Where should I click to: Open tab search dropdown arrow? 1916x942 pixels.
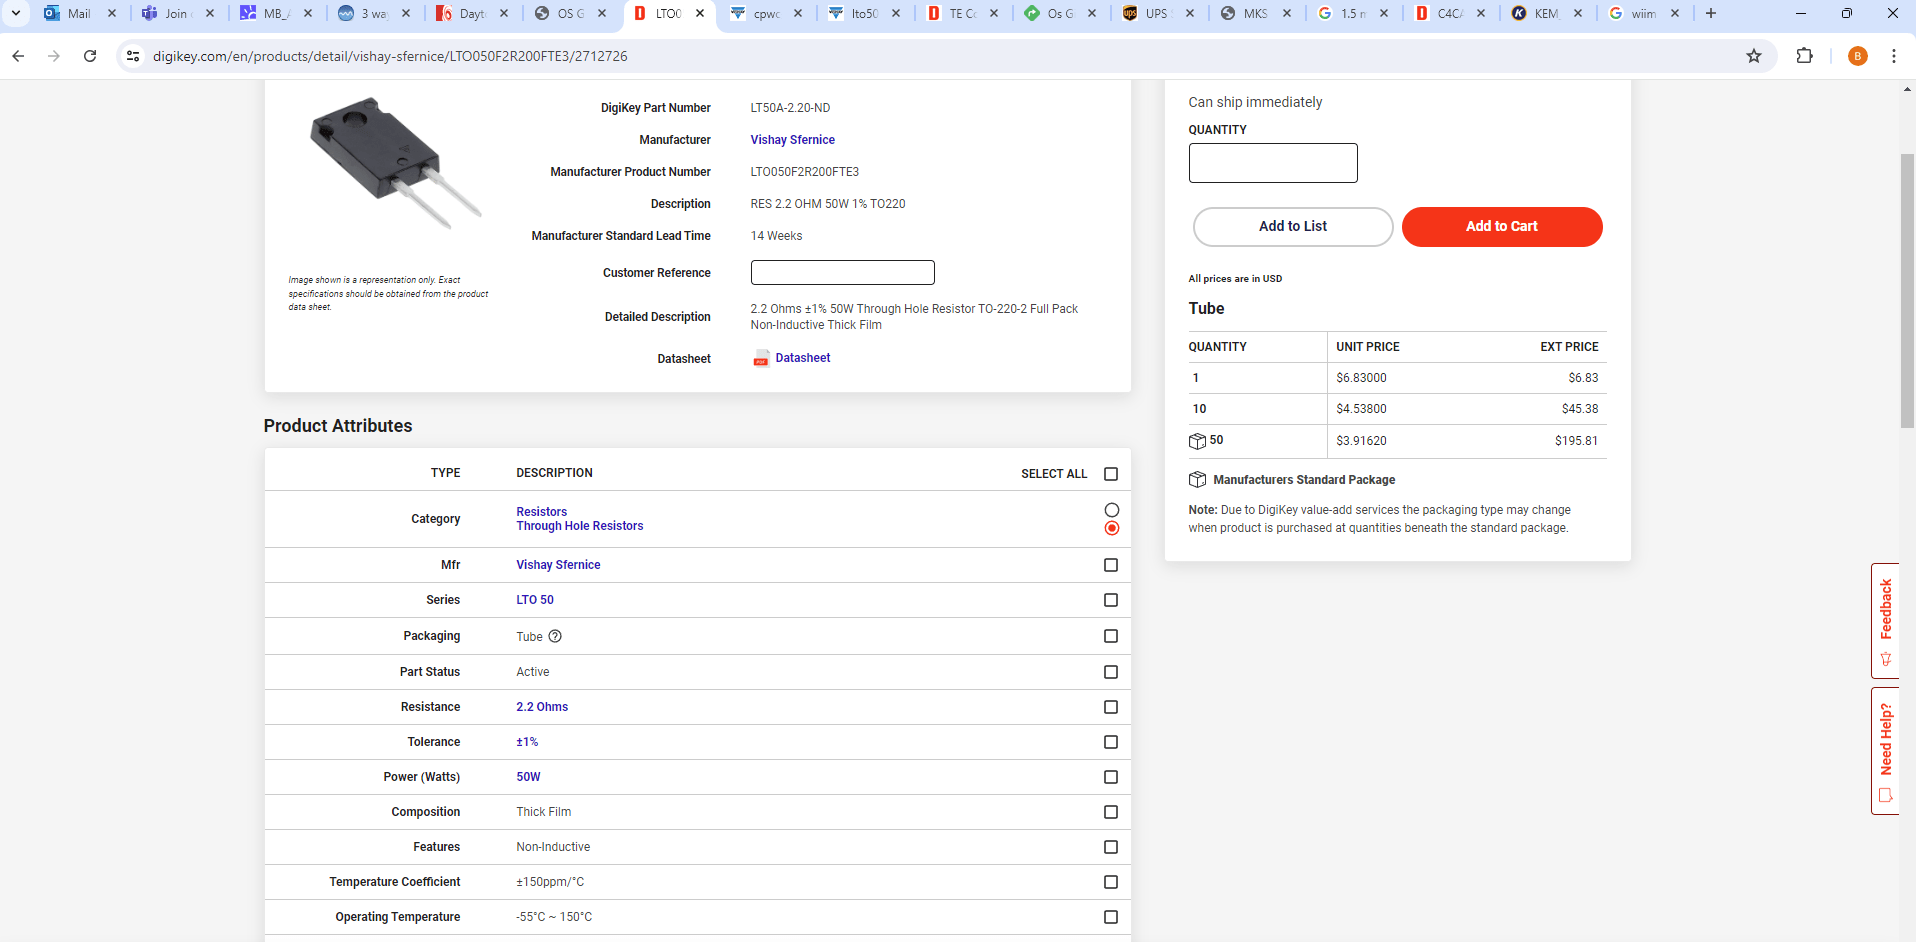[x=16, y=13]
